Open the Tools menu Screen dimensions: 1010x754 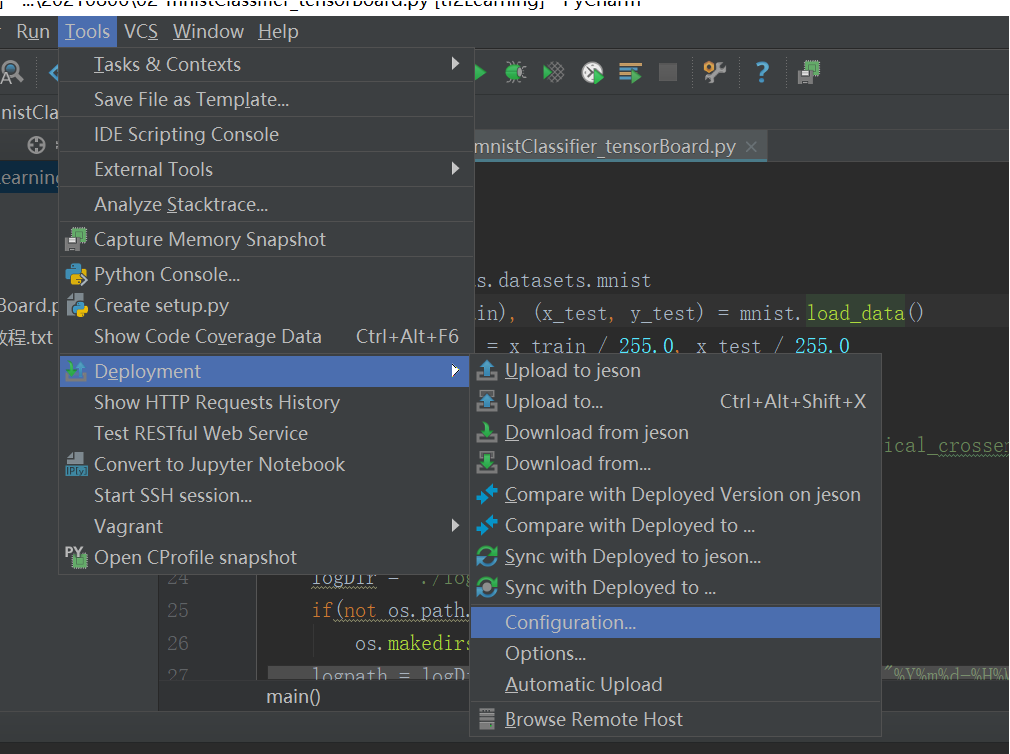click(x=88, y=32)
